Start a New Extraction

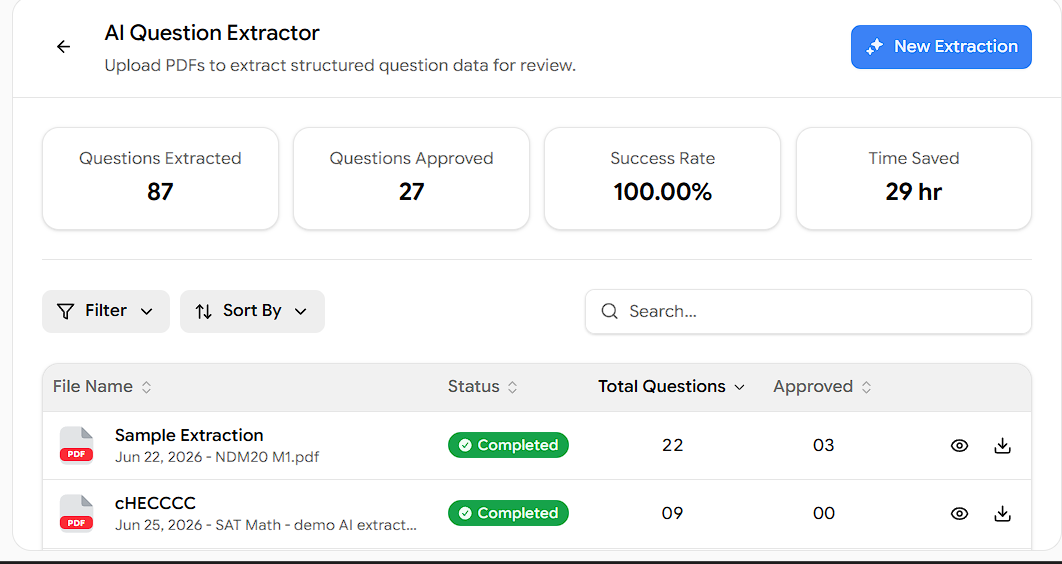coord(941,47)
